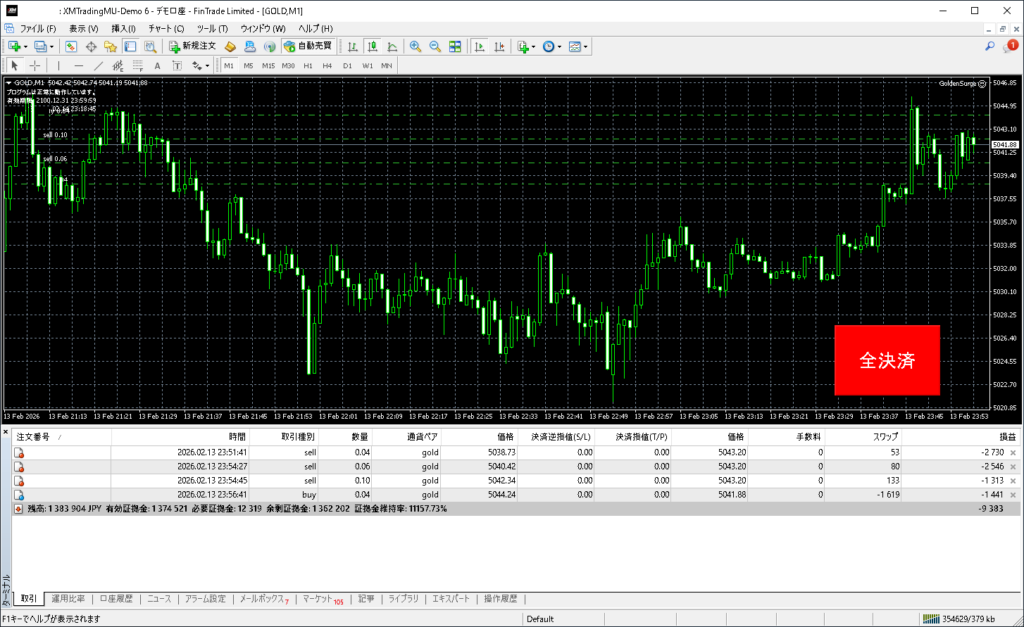The image size is (1024, 627).
Task: Click the search icon in toolbar
Action: [990, 46]
